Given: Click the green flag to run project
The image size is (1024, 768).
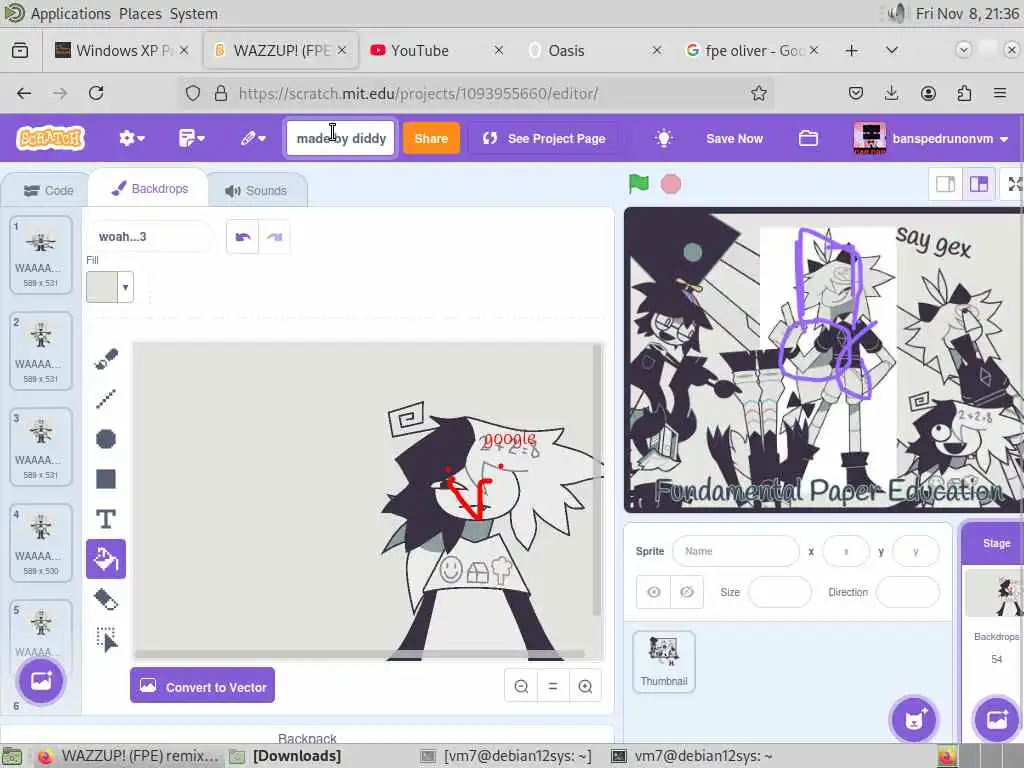Looking at the screenshot, I should (639, 184).
